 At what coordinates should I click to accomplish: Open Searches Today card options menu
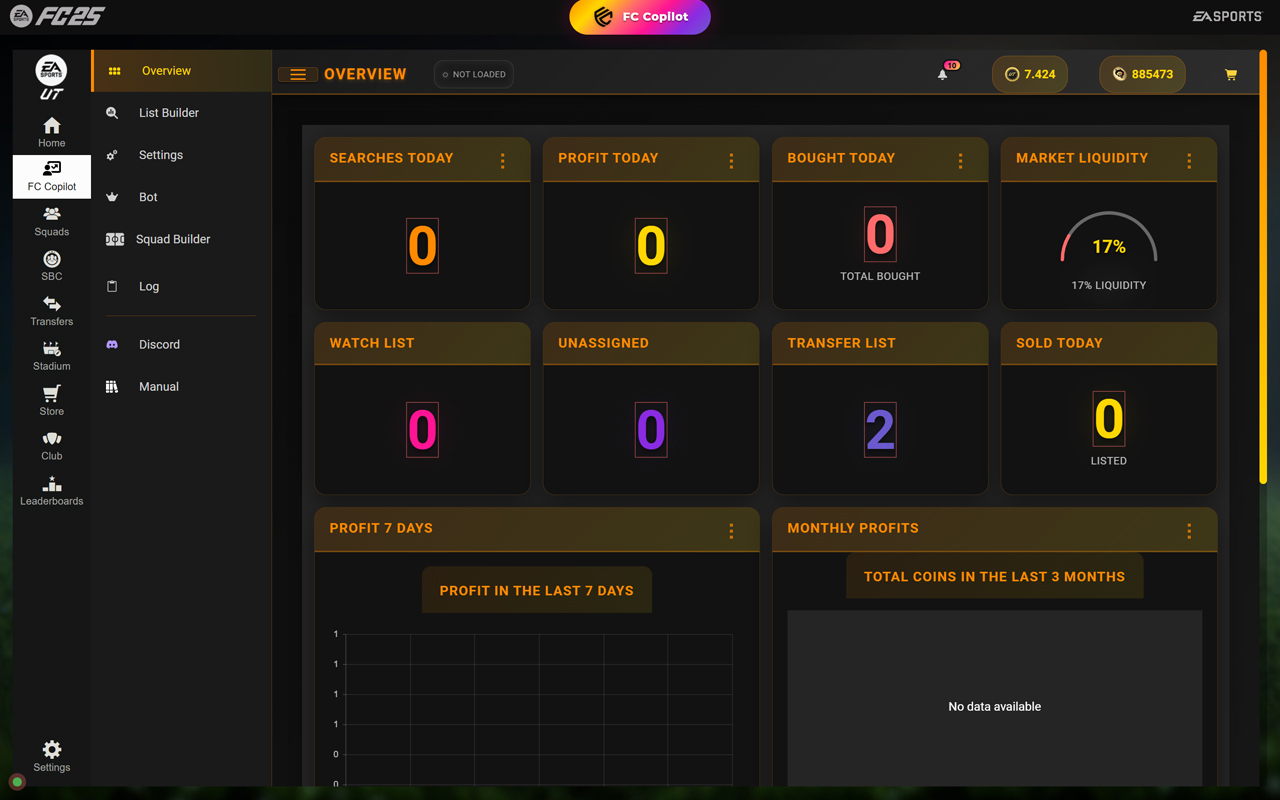(503, 161)
